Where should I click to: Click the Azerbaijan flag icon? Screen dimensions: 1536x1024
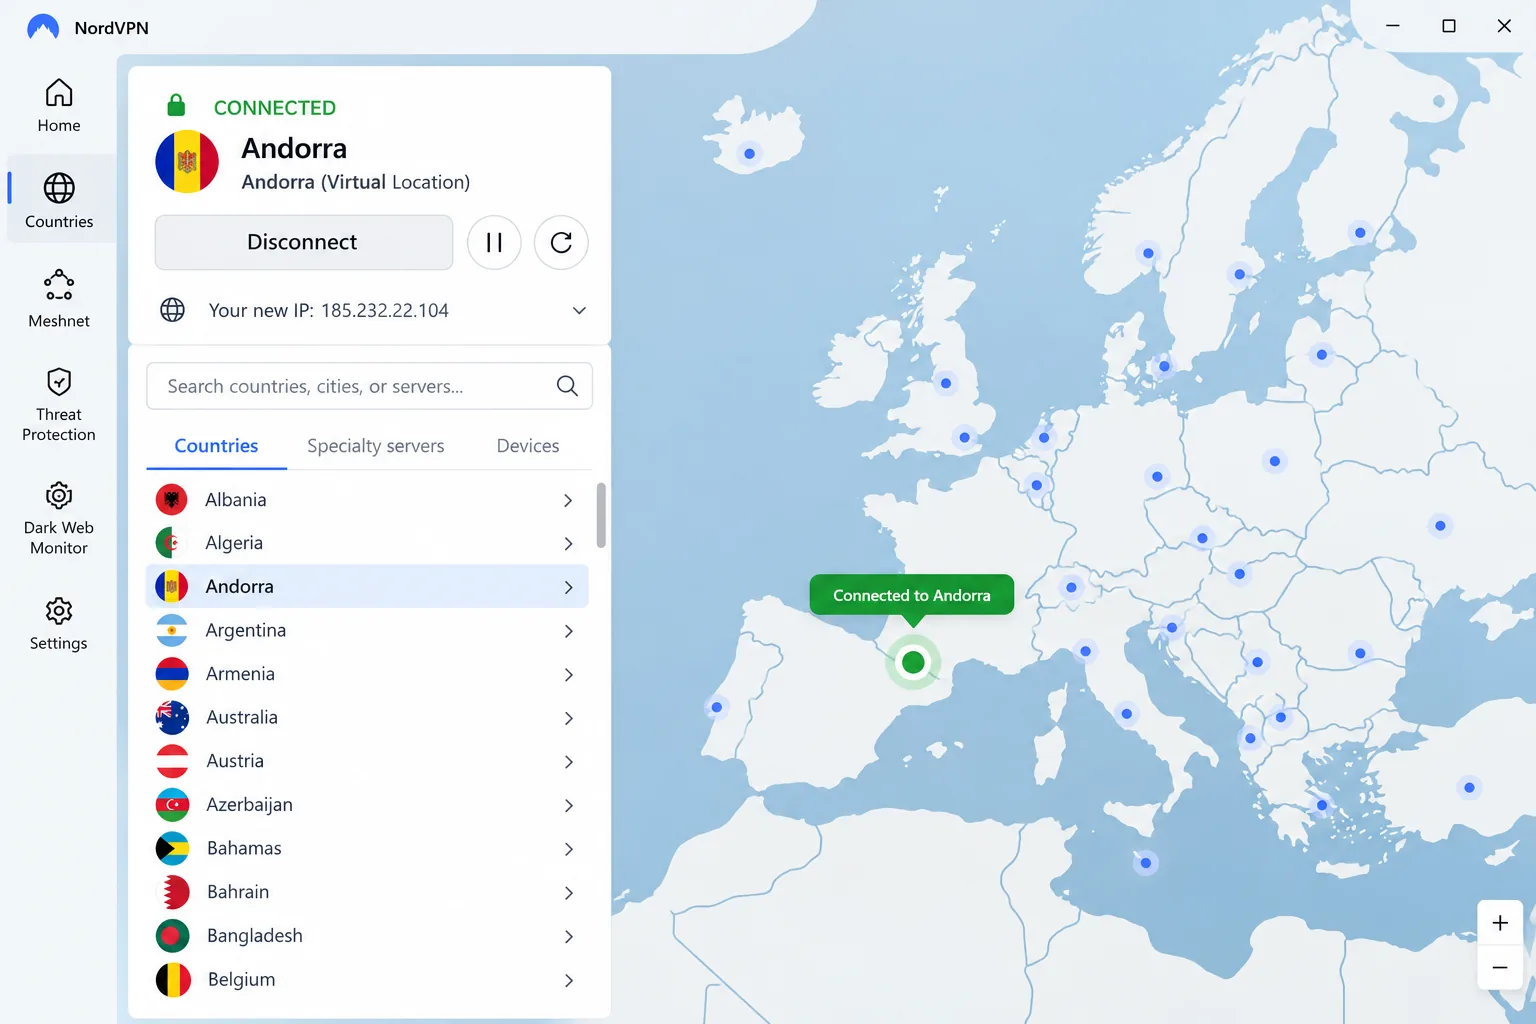[172, 804]
